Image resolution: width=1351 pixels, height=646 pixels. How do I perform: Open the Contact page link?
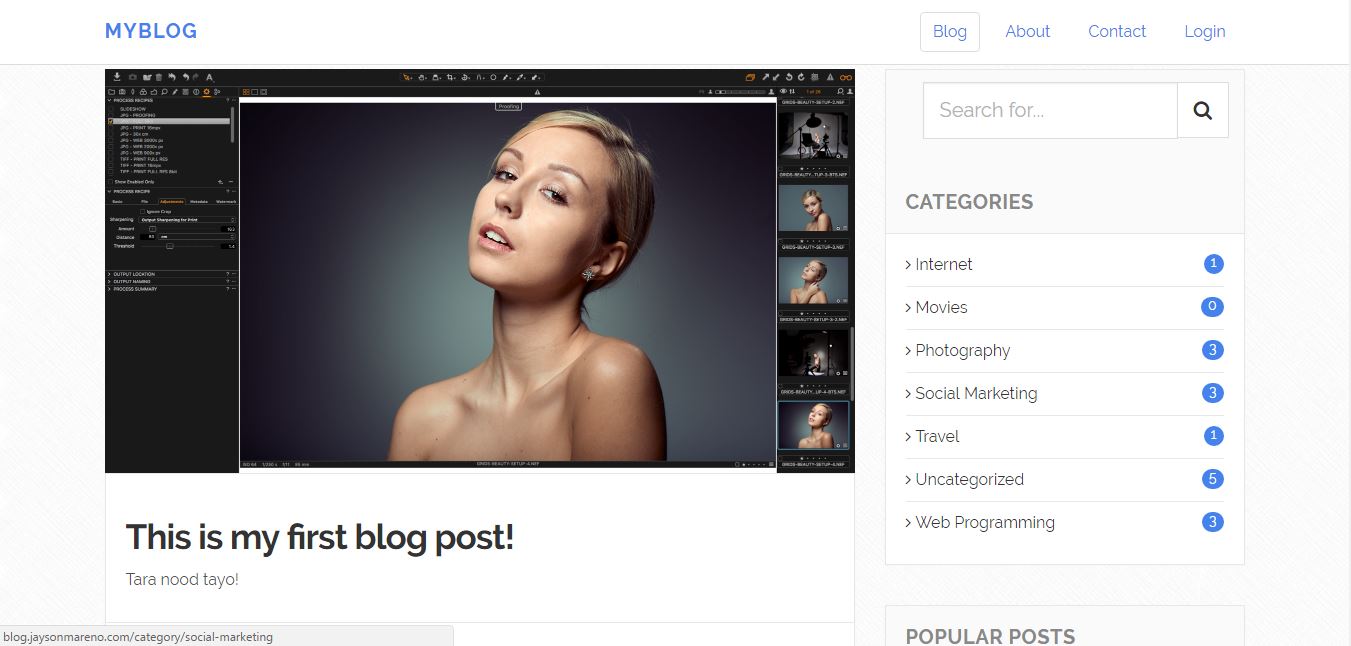(x=1116, y=31)
